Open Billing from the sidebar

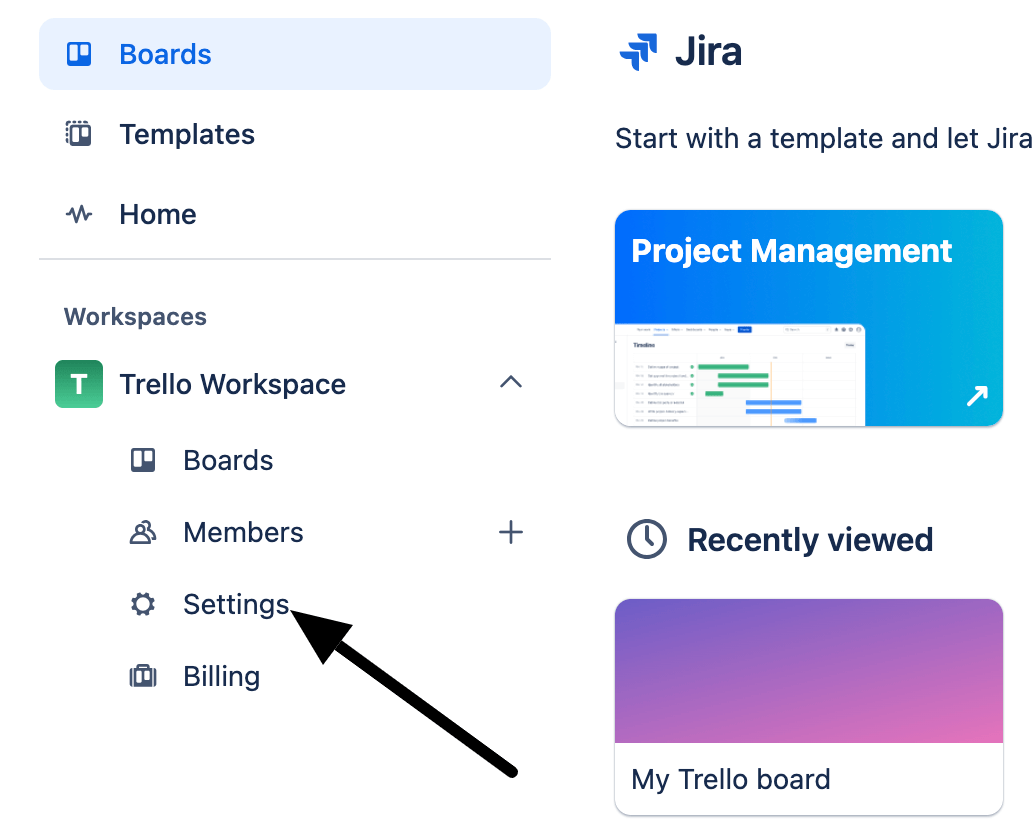click(x=221, y=676)
